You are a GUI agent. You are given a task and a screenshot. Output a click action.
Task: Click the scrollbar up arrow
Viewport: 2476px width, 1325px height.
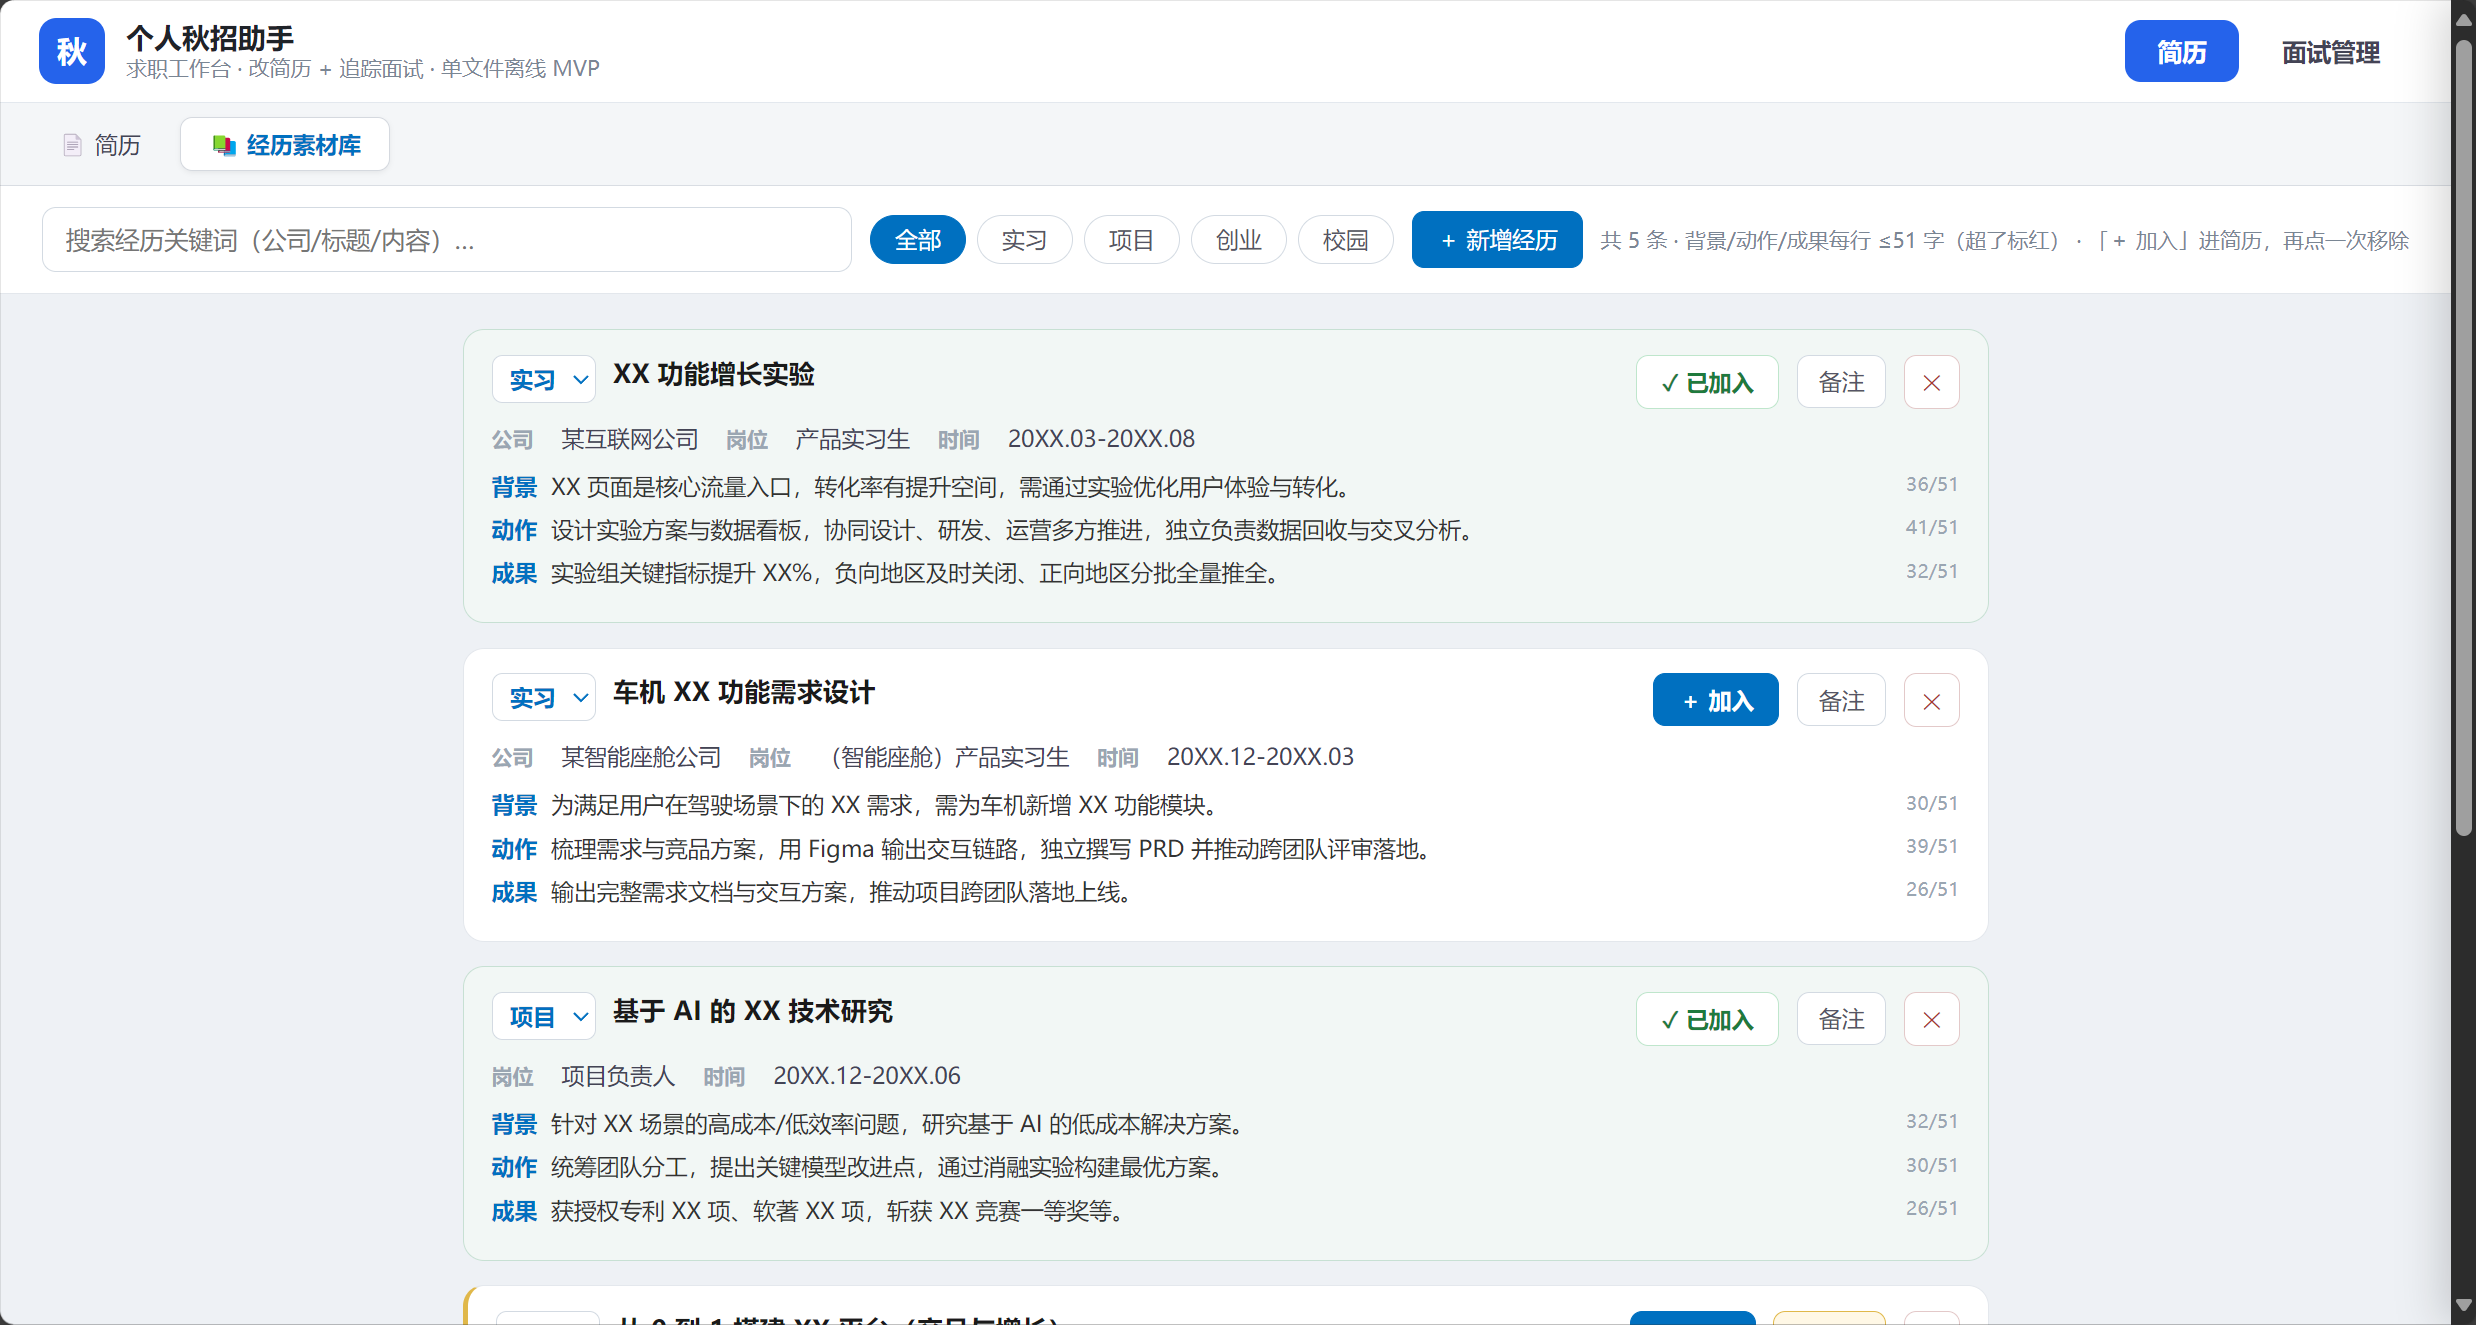click(x=2463, y=20)
